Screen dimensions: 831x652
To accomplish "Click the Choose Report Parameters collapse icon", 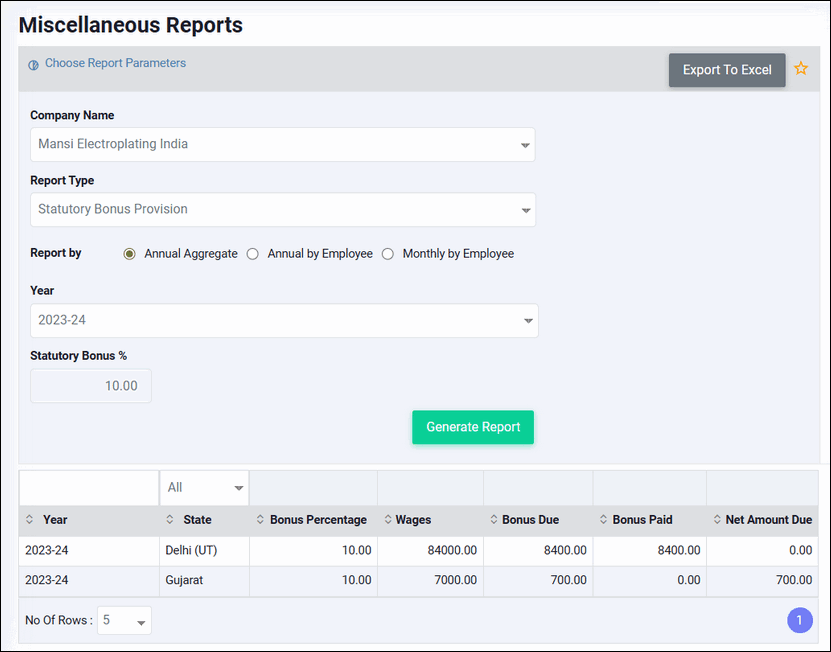I will pyautogui.click(x=34, y=64).
